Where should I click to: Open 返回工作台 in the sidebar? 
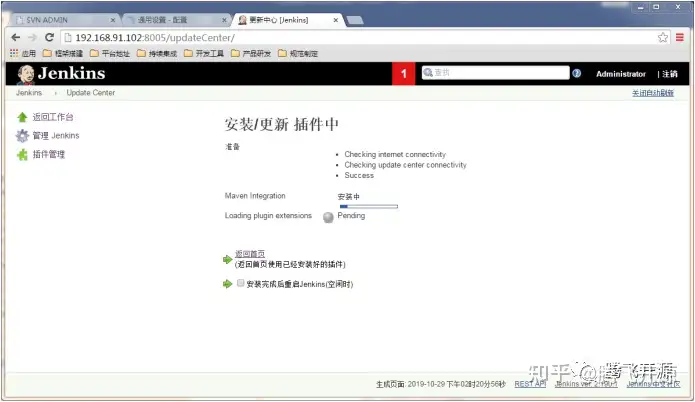pos(53,117)
